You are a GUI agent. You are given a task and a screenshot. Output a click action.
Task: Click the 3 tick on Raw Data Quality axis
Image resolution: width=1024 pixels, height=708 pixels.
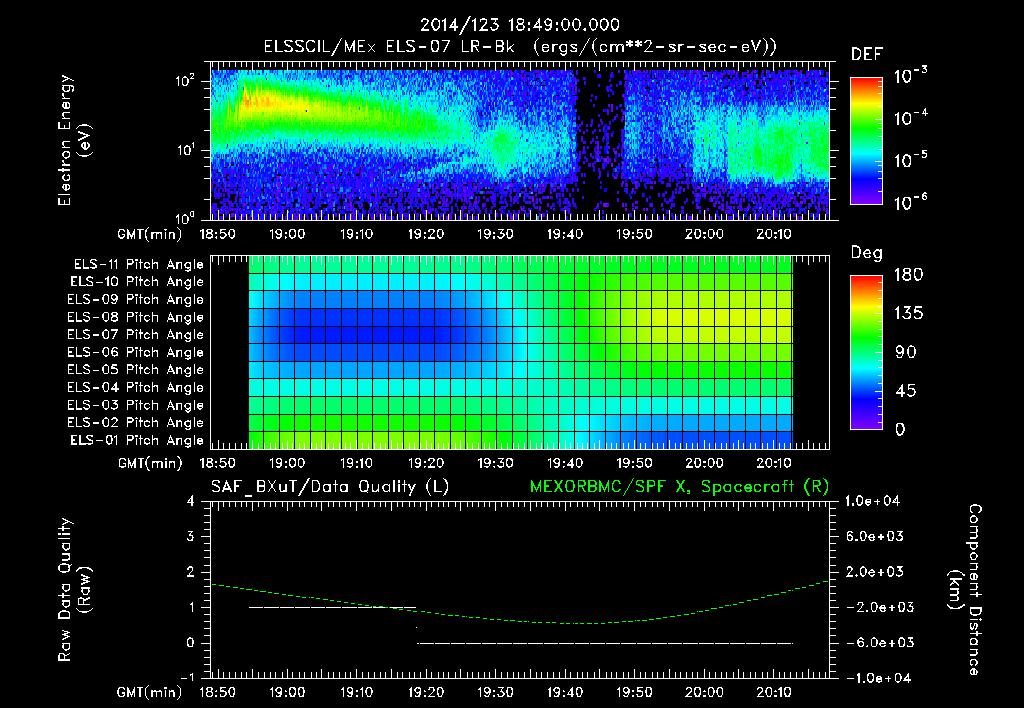(x=191, y=536)
